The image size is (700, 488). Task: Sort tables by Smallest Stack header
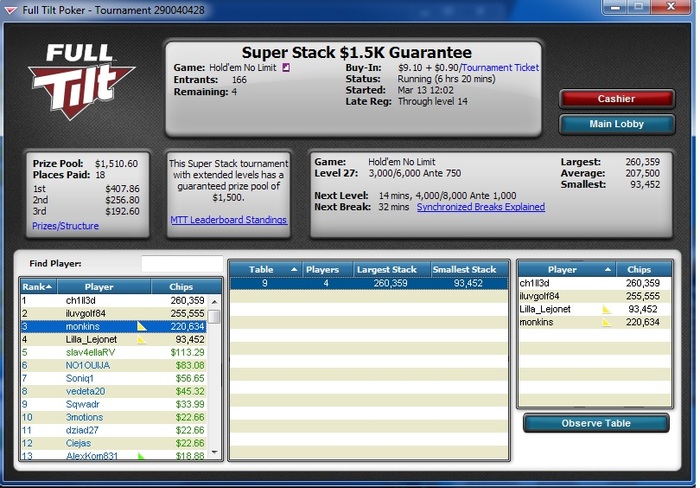point(469,270)
